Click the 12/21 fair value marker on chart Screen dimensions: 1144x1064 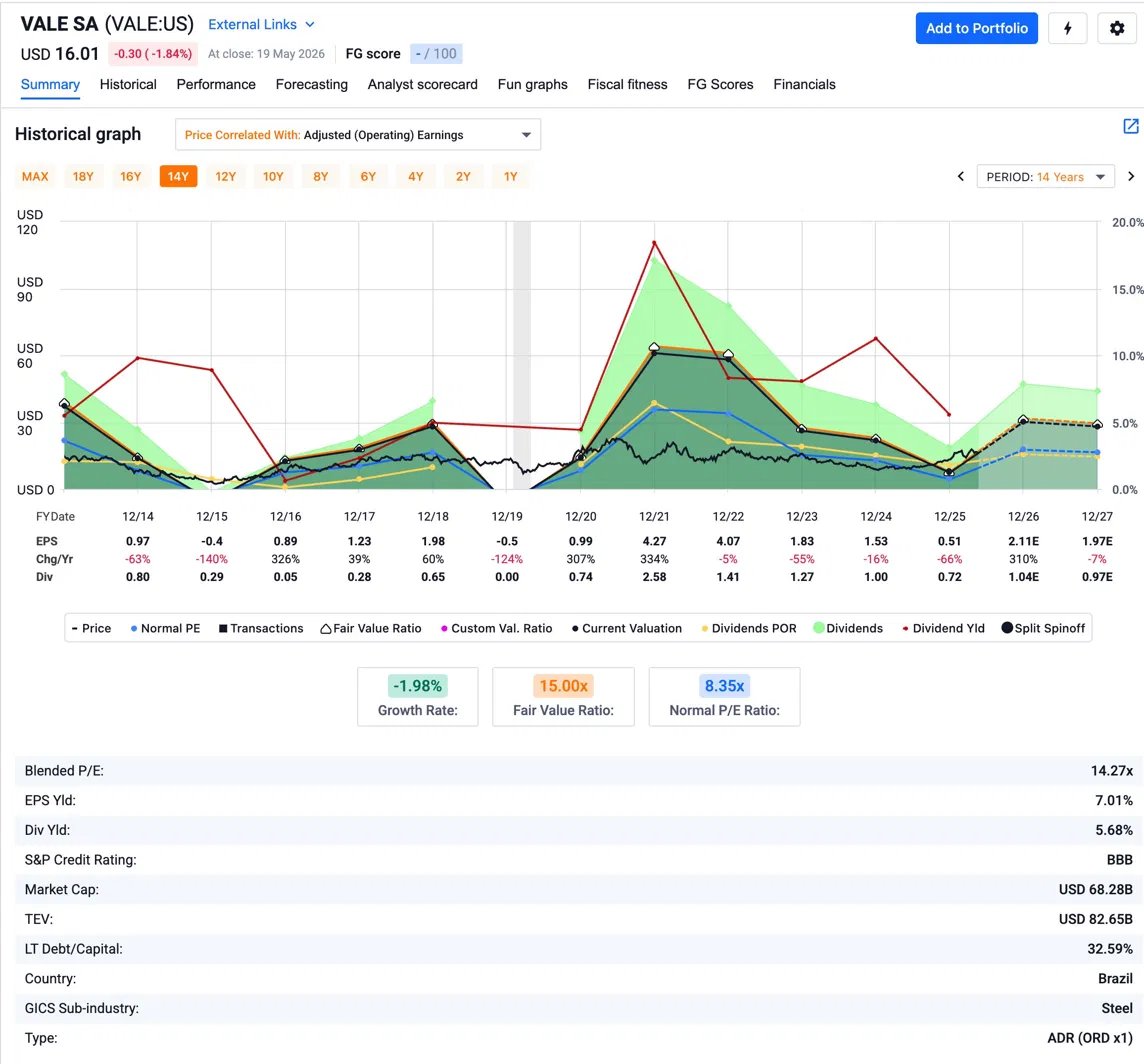[x=654, y=347]
